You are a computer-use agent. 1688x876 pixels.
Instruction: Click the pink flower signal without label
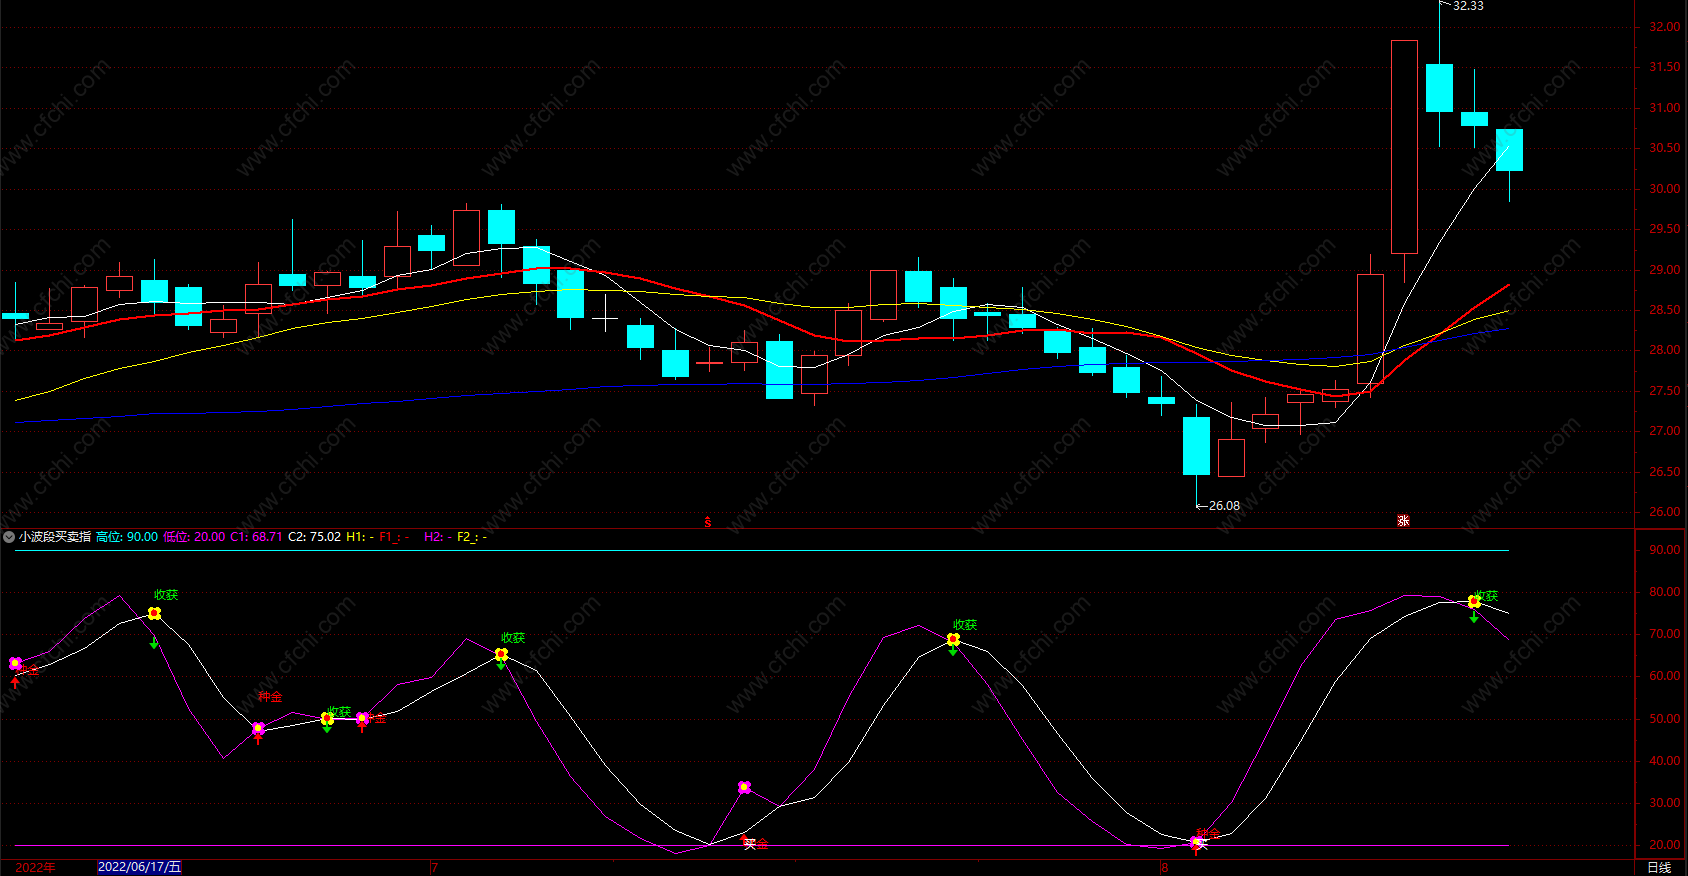point(744,788)
